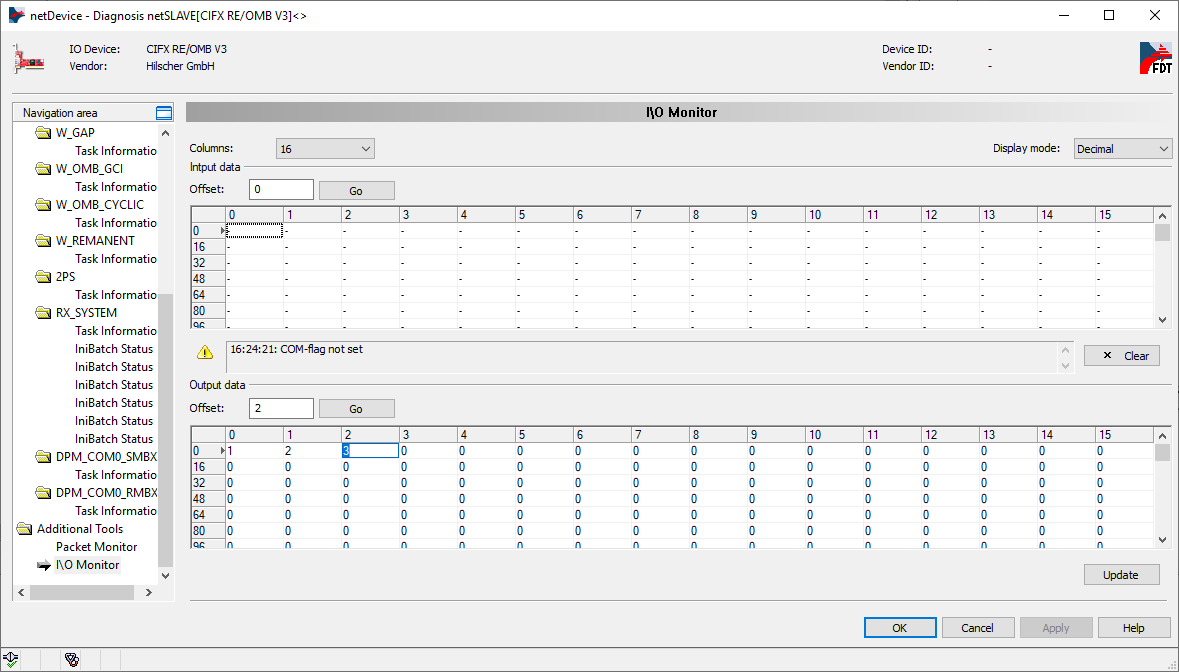Click the FDT logo in the header

click(1155, 58)
